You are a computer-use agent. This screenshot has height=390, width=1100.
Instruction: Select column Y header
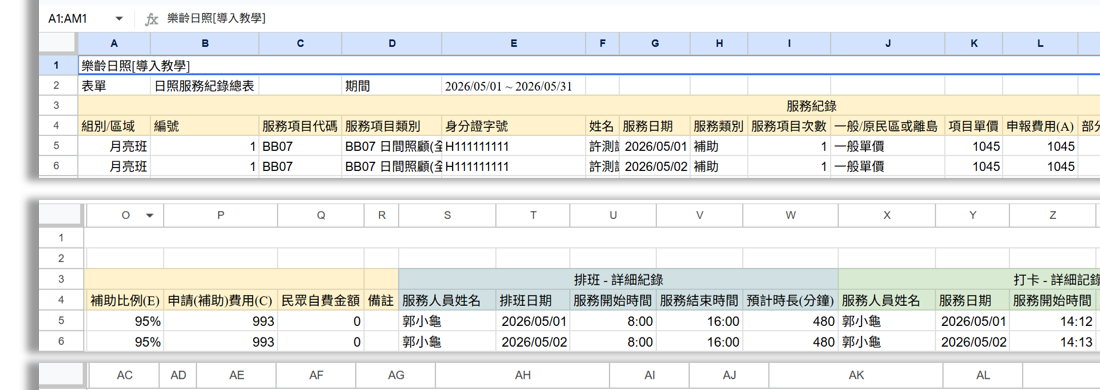972,215
